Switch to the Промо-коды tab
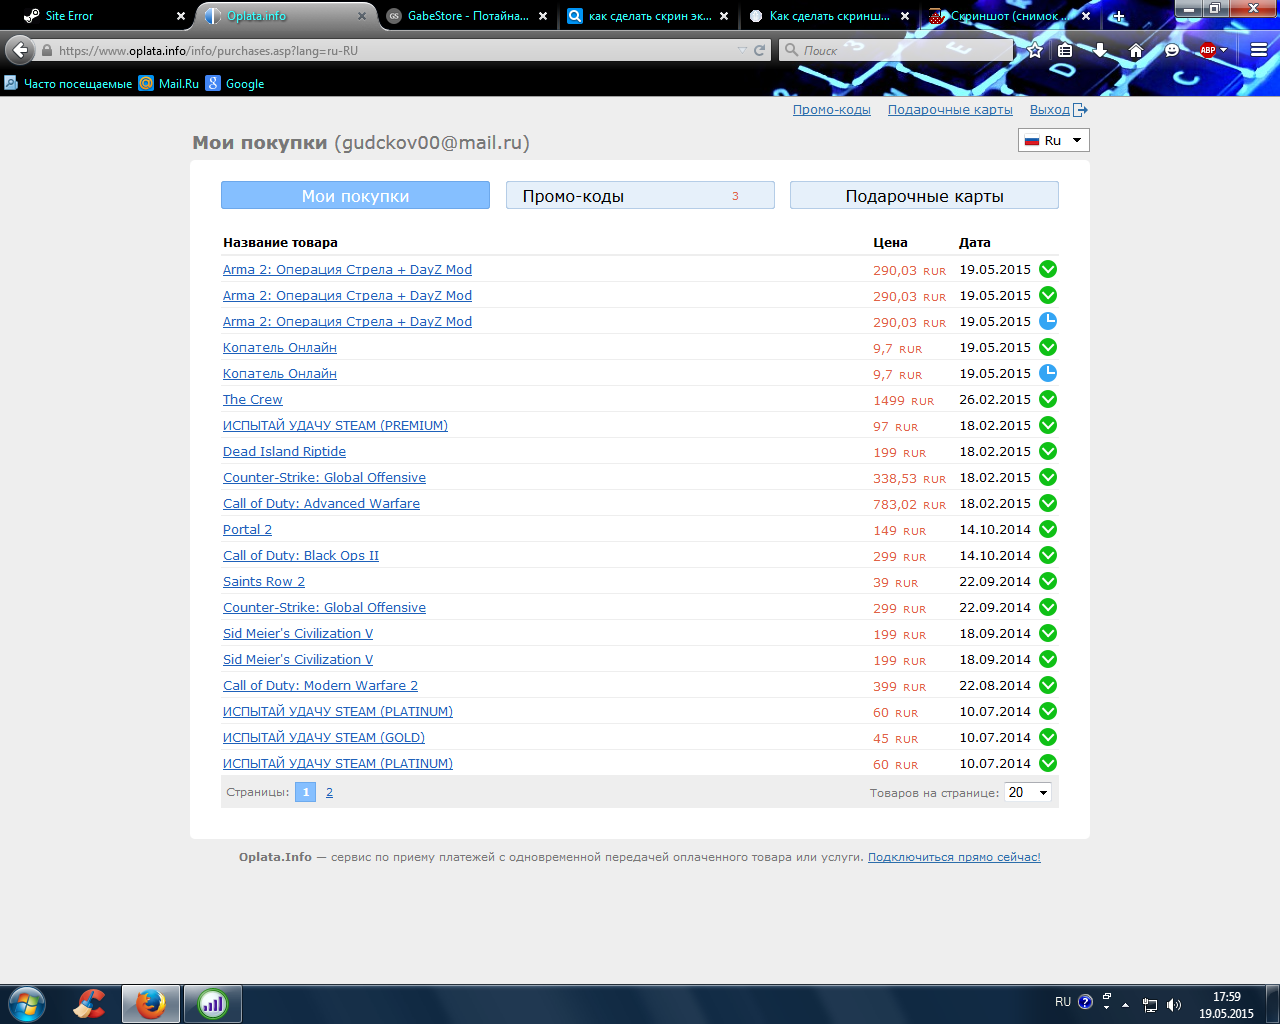 [x=640, y=196]
